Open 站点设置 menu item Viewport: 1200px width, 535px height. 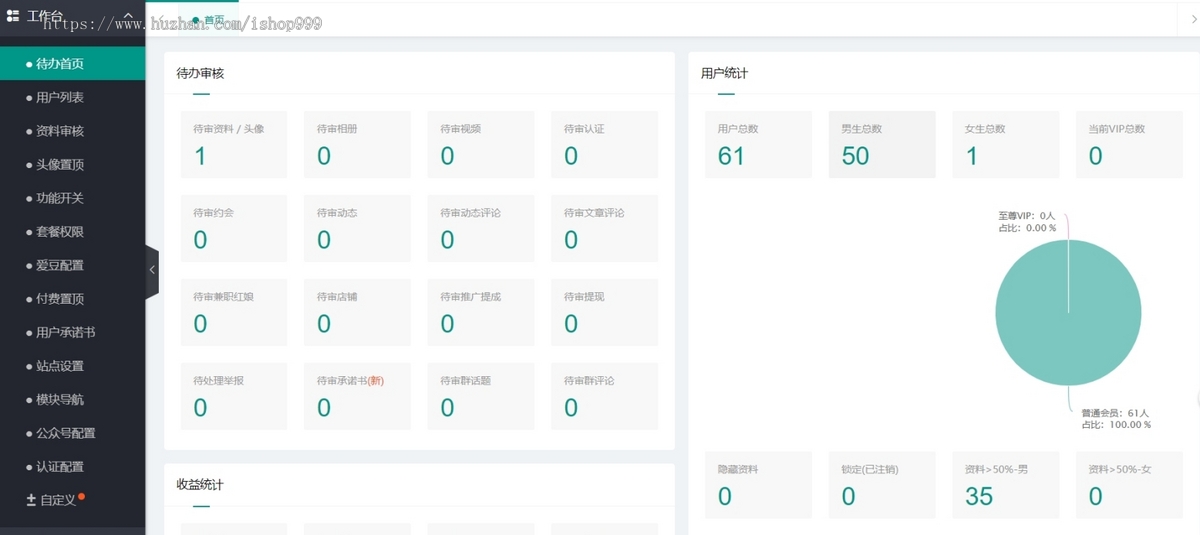pos(72,366)
